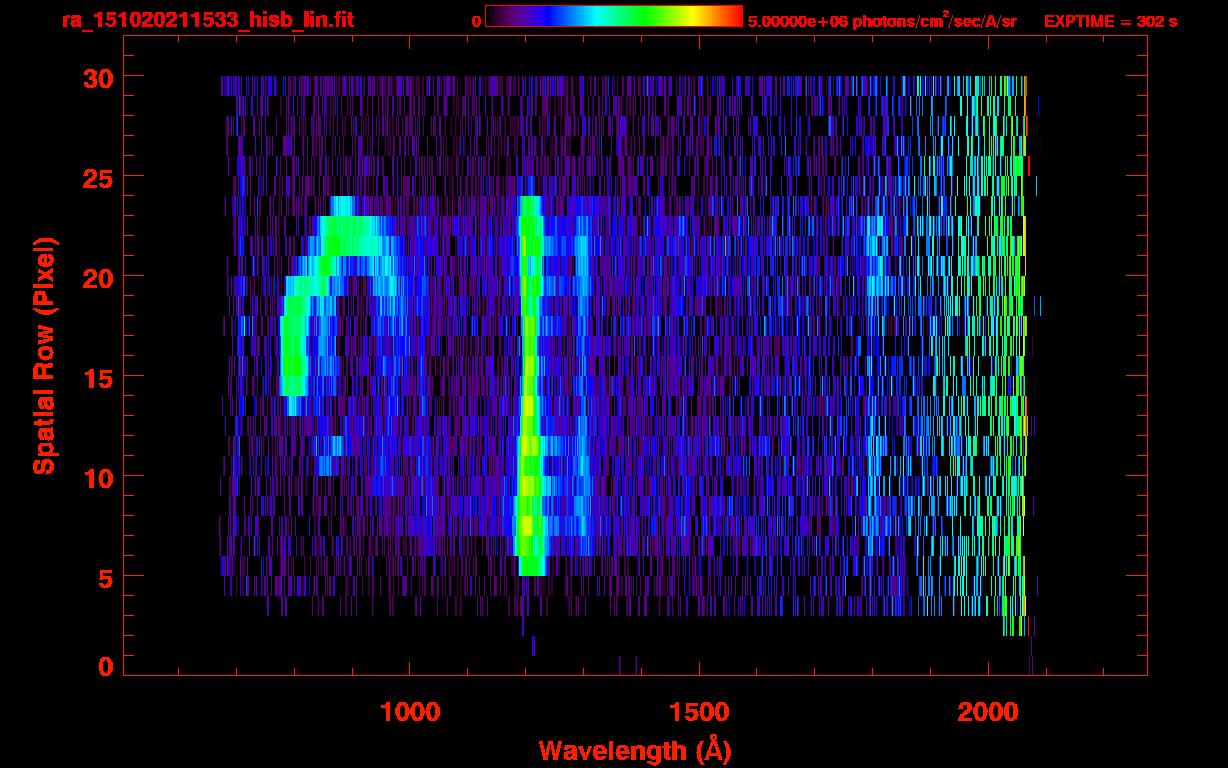Click the rainbow color scale bar
The width and height of the screenshot is (1228, 768).
pyautogui.click(x=614, y=16)
